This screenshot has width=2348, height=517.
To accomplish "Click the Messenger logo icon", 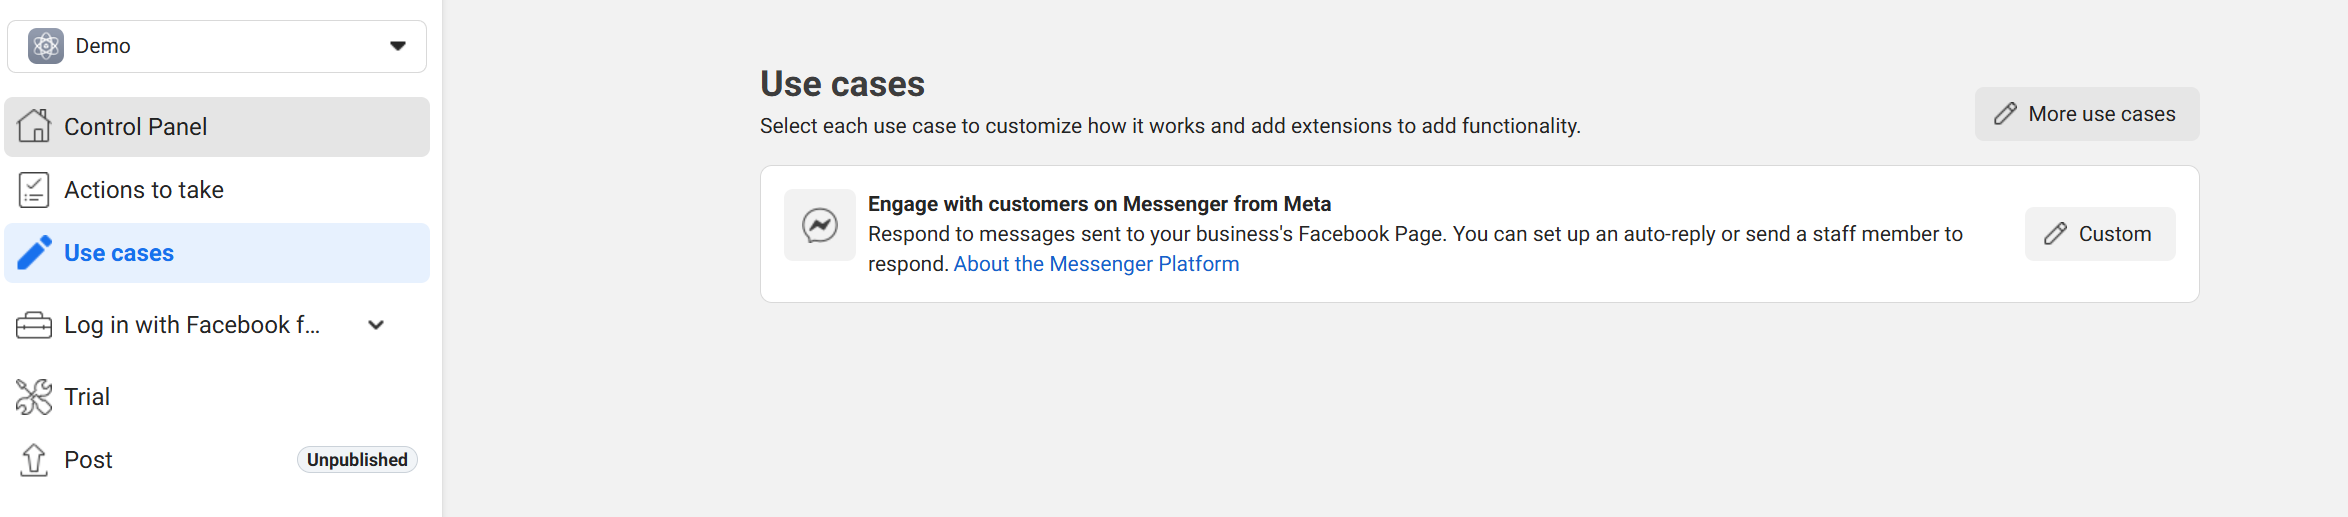I will pos(820,225).
